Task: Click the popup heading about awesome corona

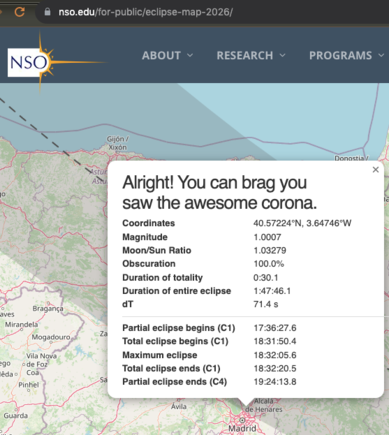Action: (219, 193)
